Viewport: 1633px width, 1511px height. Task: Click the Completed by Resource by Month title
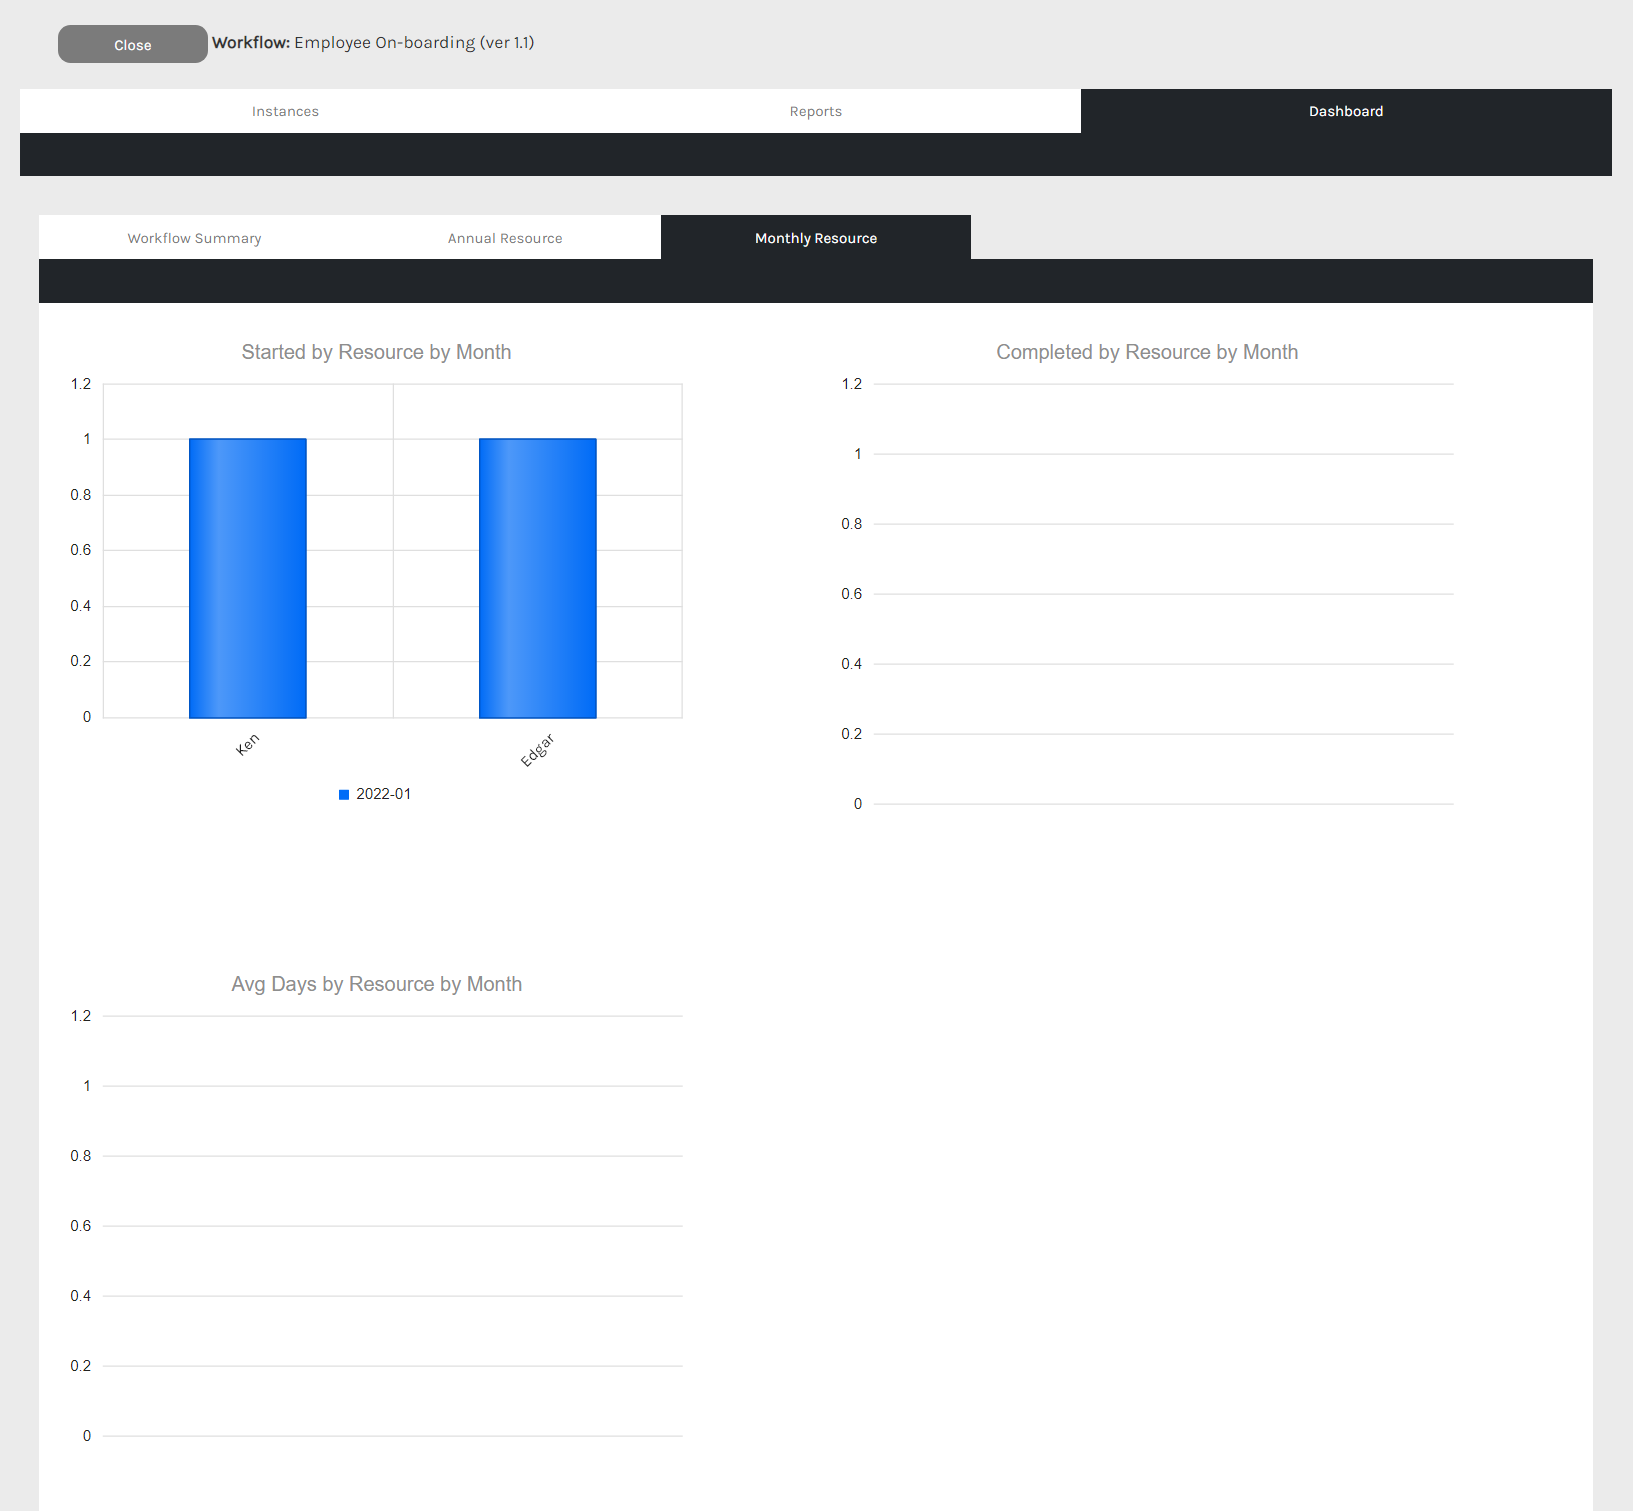1147,352
